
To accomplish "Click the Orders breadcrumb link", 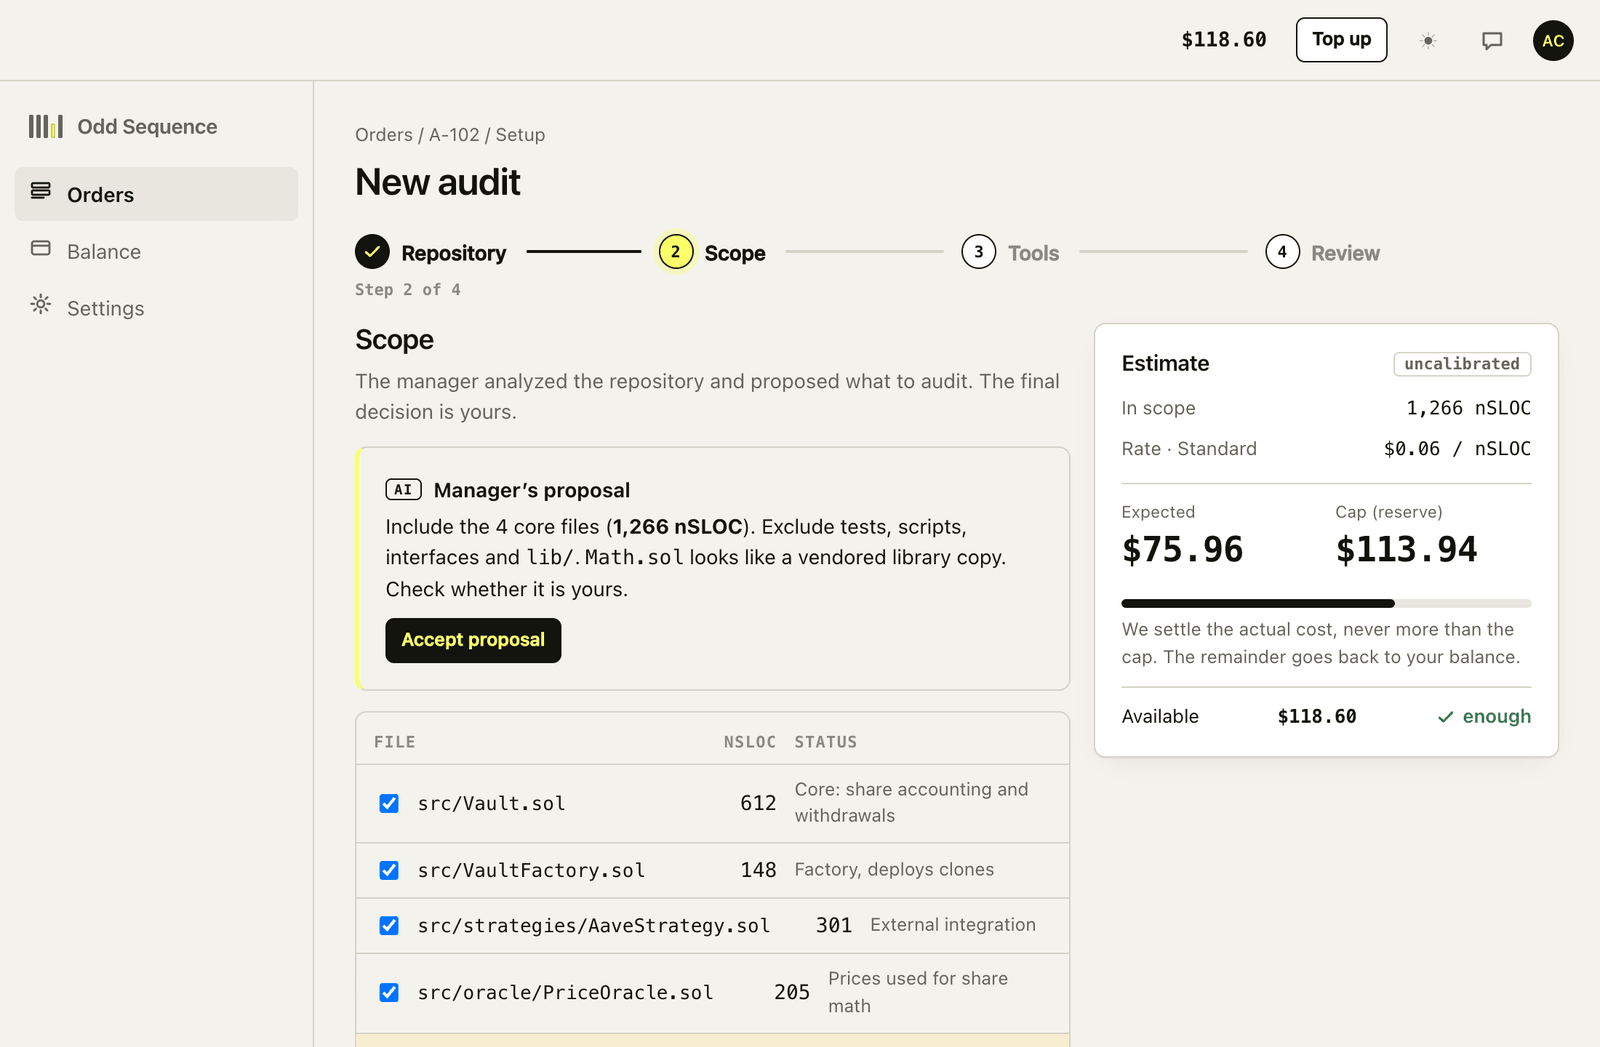I will coord(384,135).
